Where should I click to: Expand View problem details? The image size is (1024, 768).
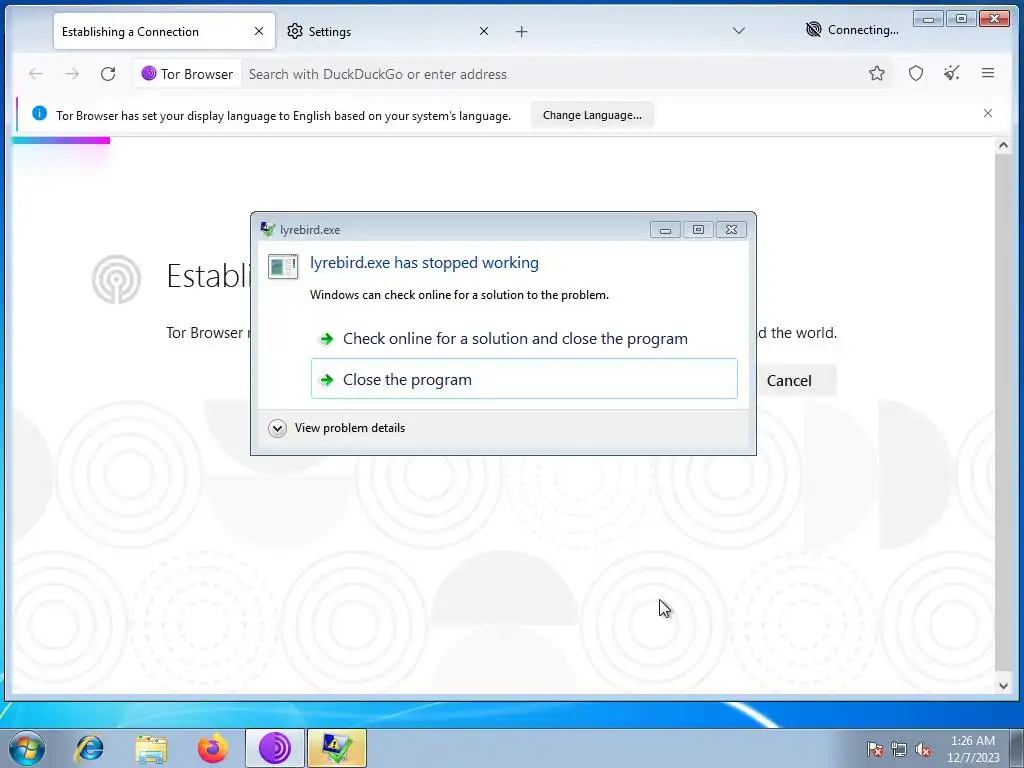(x=337, y=428)
